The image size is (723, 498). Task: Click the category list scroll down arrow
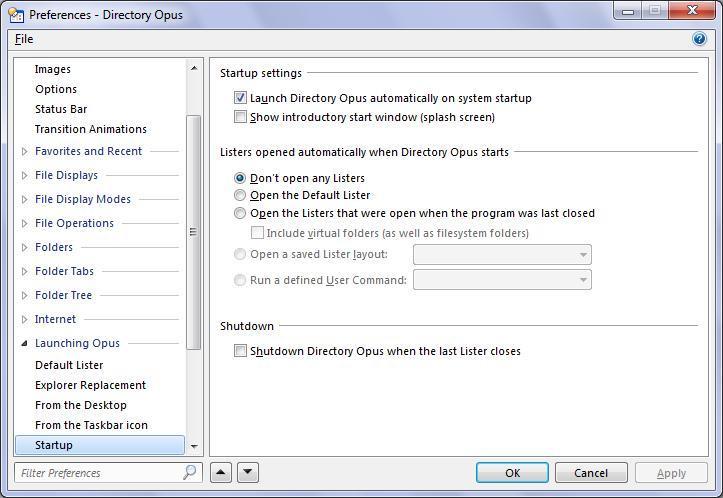(194, 446)
